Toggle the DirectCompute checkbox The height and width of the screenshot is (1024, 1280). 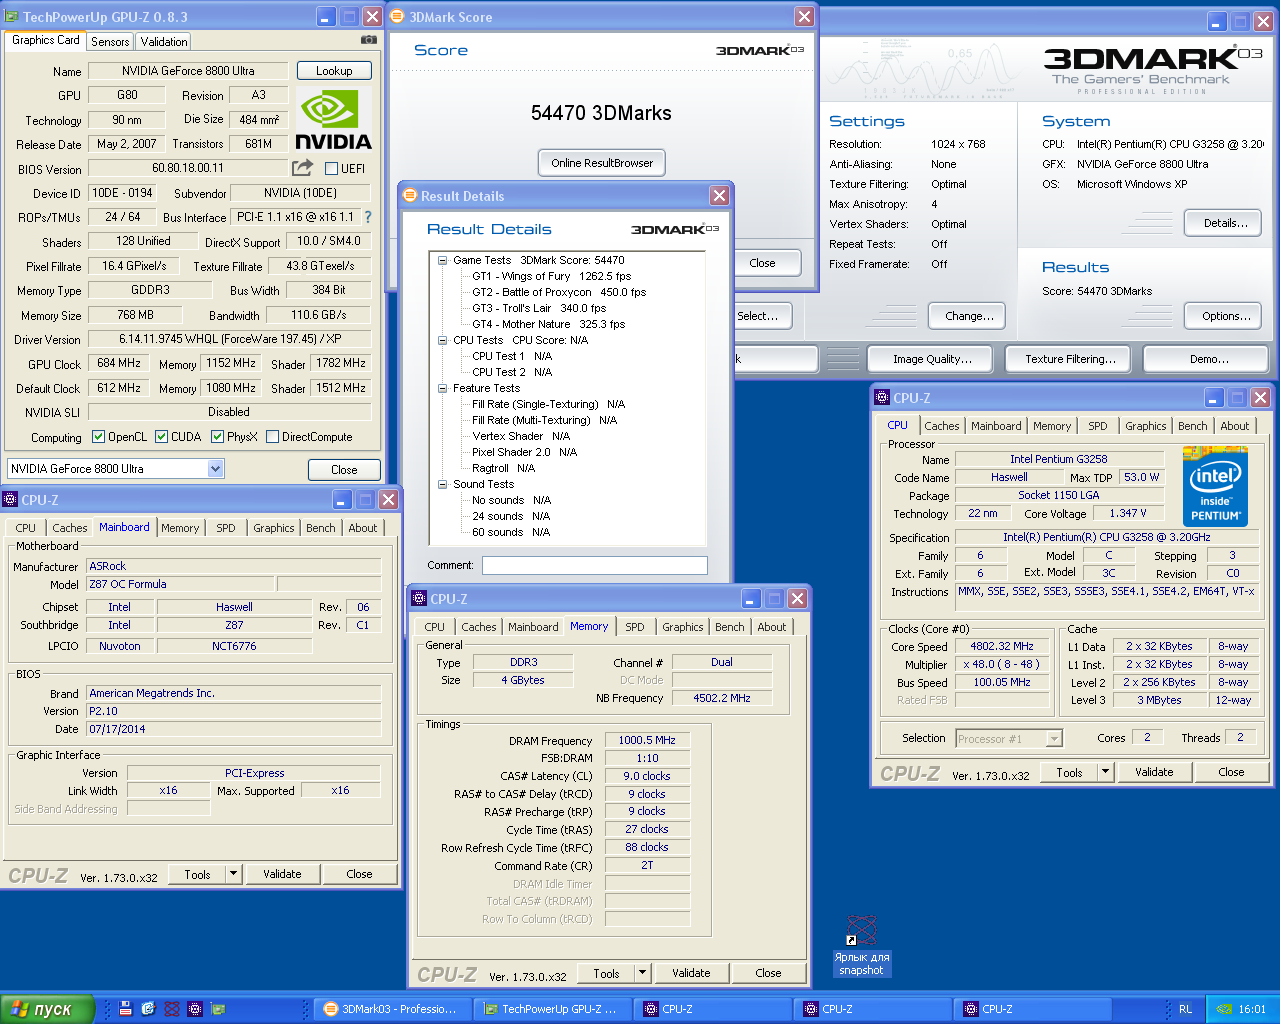coord(272,436)
